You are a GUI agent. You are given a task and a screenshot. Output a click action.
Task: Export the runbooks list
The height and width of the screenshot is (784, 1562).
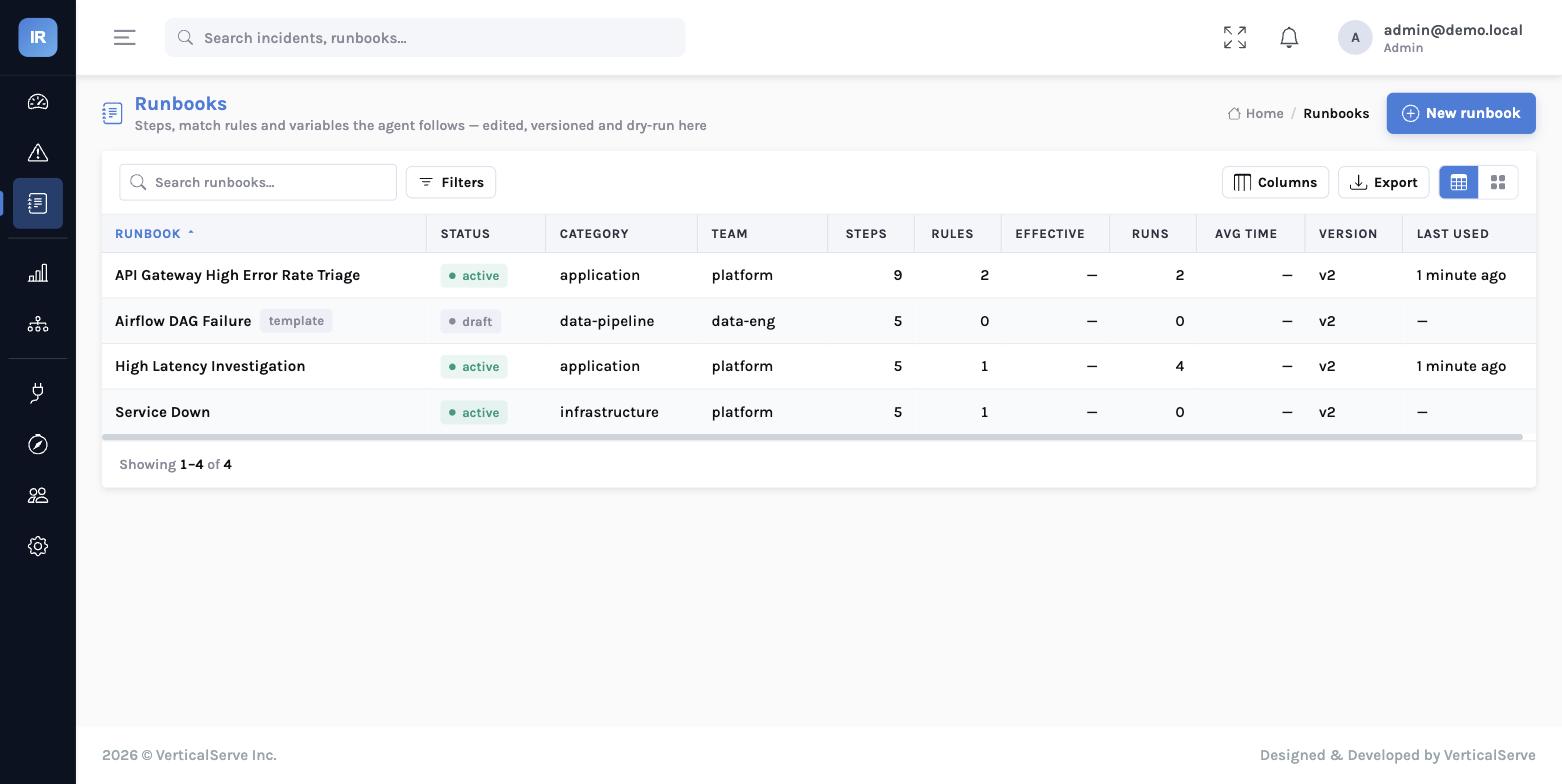(1384, 182)
